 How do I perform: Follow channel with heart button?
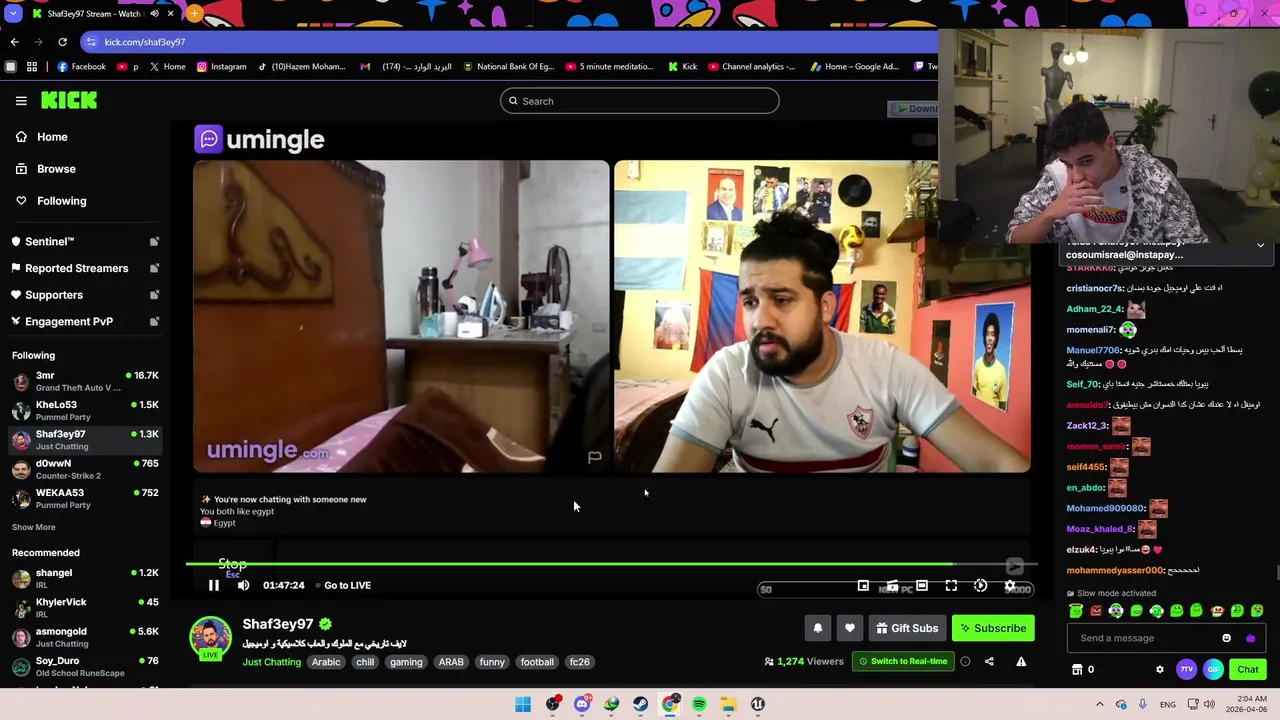pyautogui.click(x=850, y=628)
